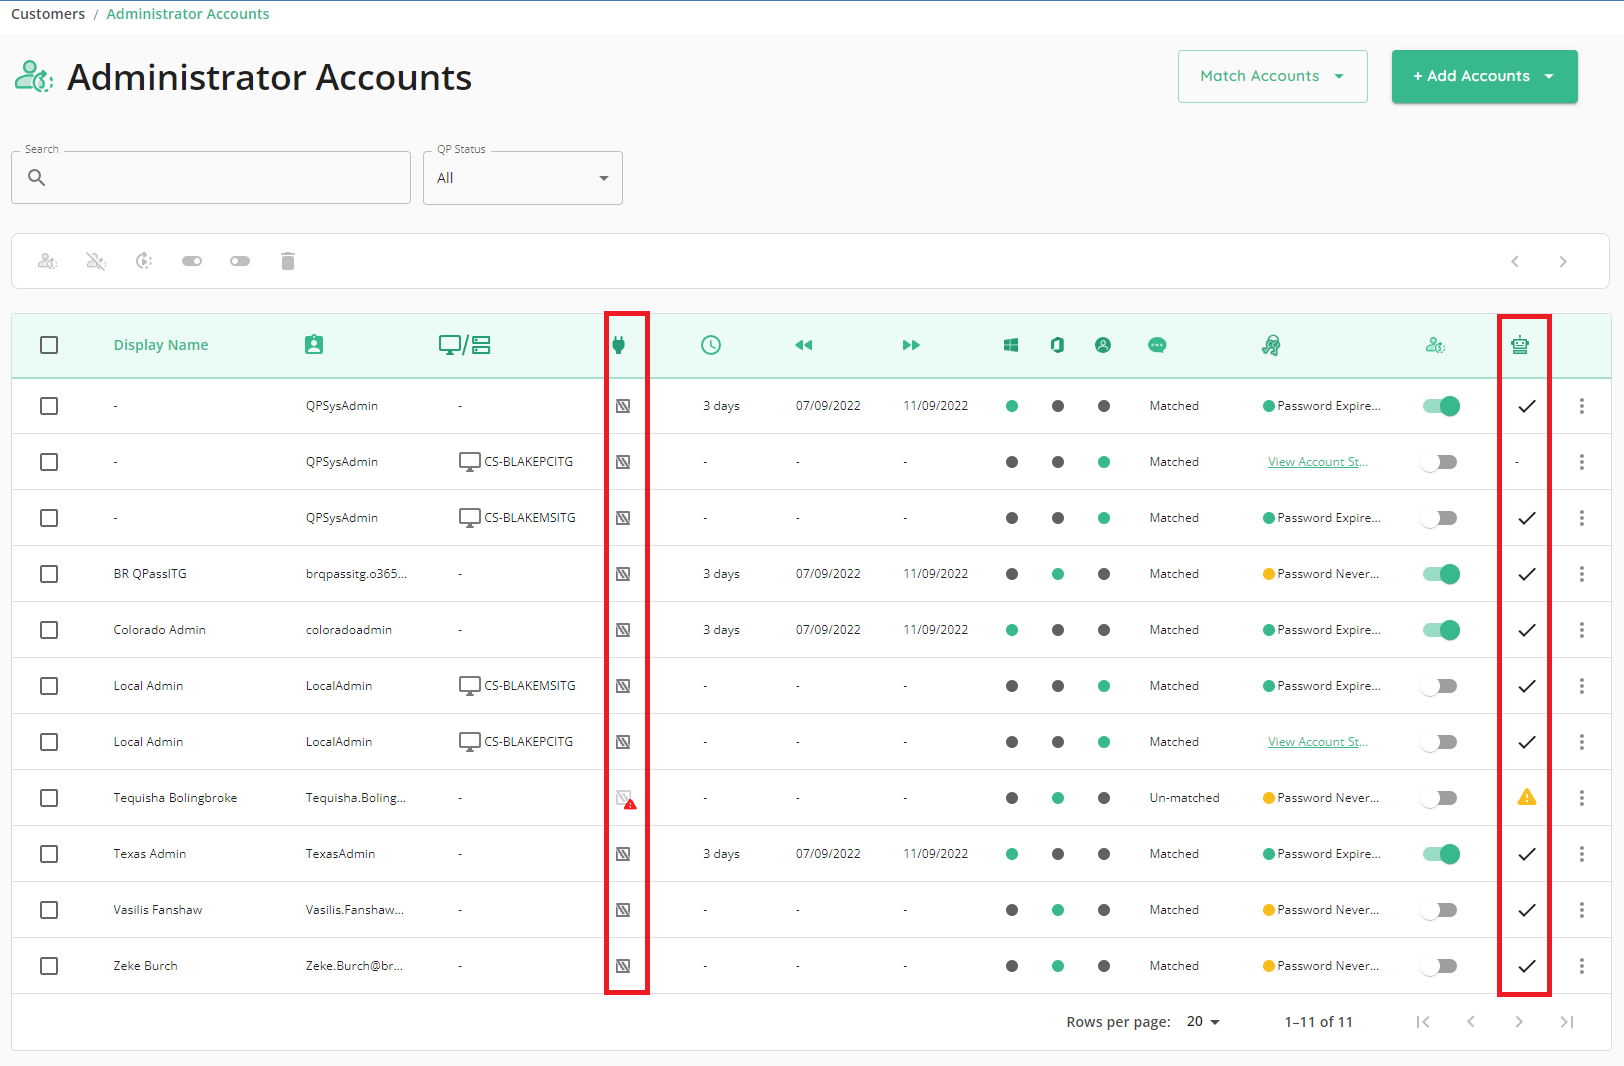This screenshot has width=1624, height=1066.
Task: Click the warning triangle for Tequisha Bolingbroke
Action: 1527,797
